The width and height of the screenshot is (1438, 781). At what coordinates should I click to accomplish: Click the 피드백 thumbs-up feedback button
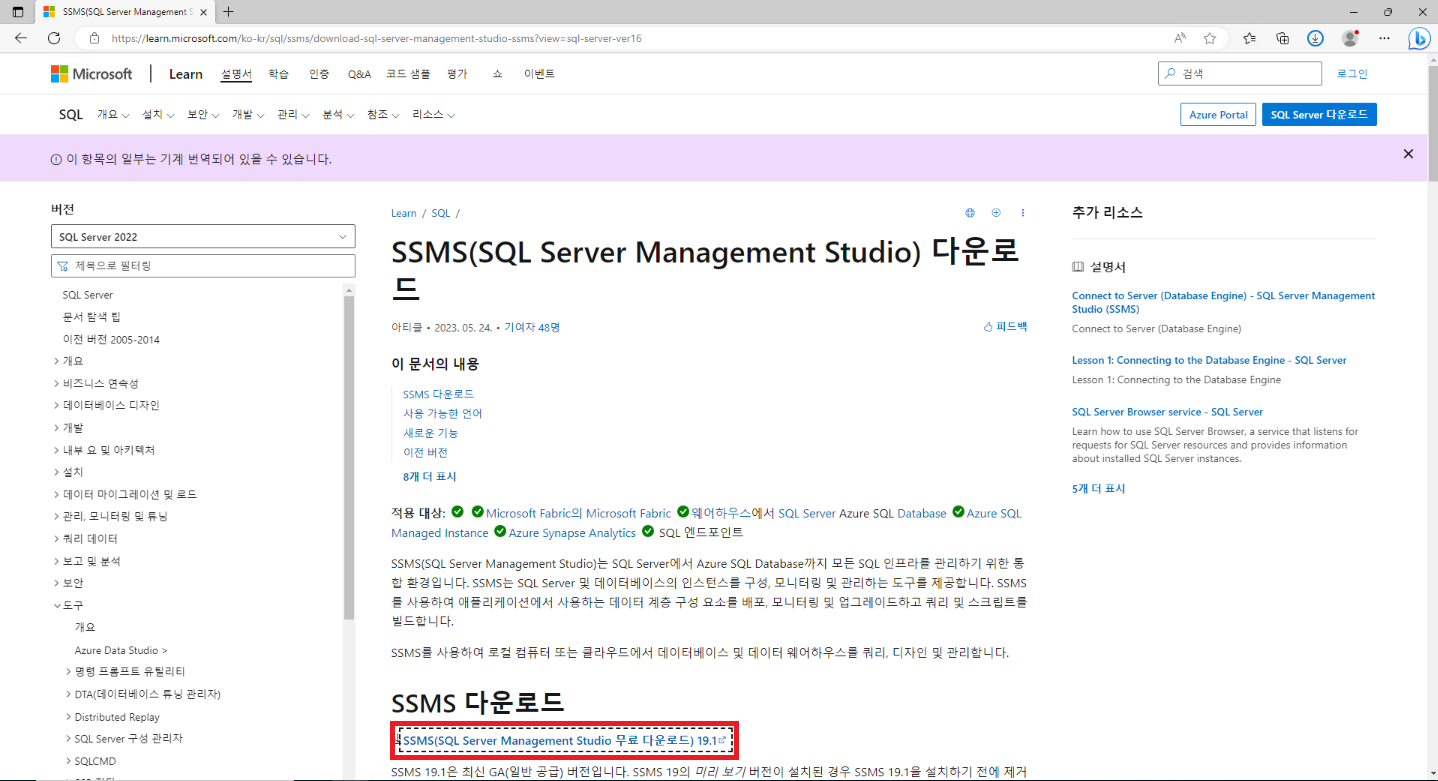[x=1005, y=327]
